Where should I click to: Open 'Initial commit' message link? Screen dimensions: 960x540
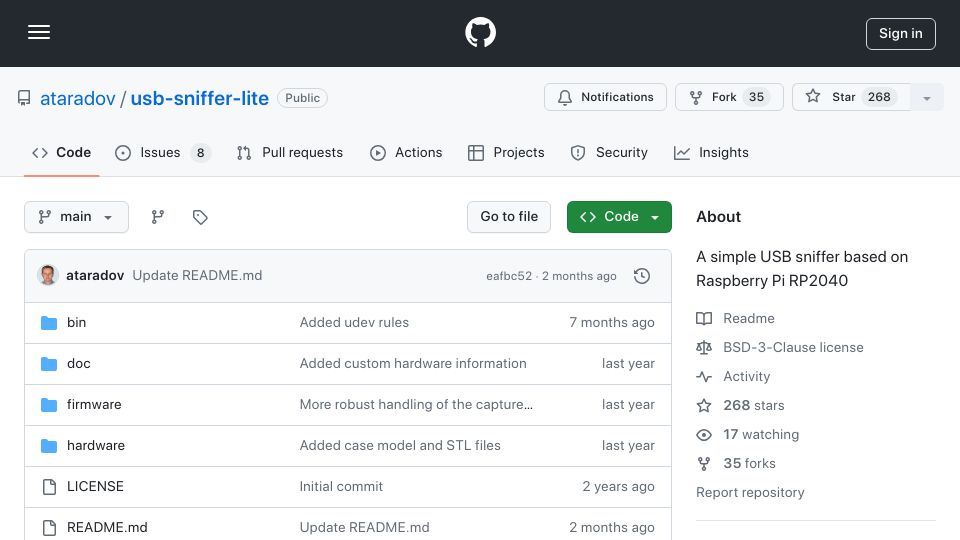[x=341, y=487]
